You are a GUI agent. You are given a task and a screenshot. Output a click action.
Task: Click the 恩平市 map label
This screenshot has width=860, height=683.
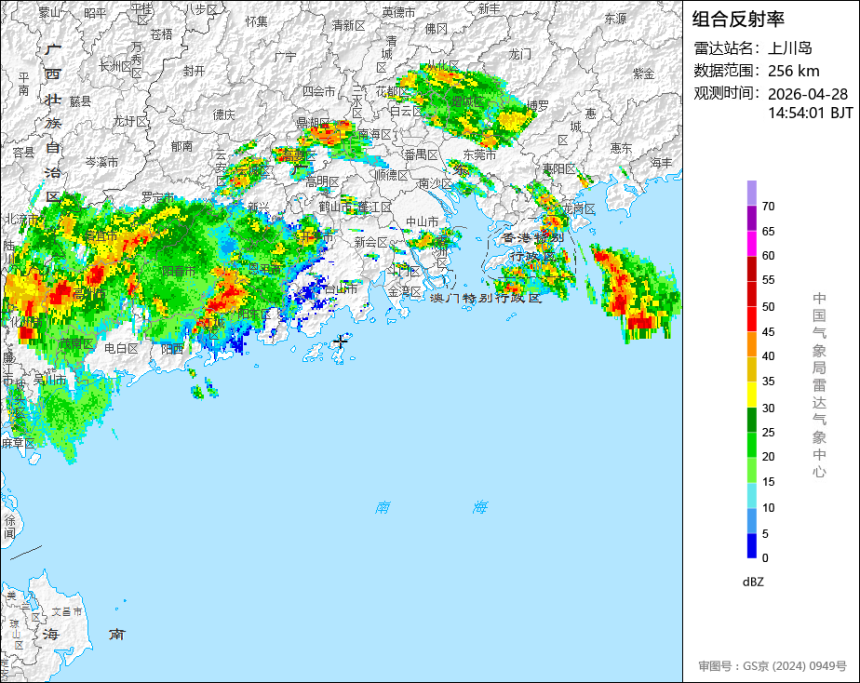(x=265, y=269)
